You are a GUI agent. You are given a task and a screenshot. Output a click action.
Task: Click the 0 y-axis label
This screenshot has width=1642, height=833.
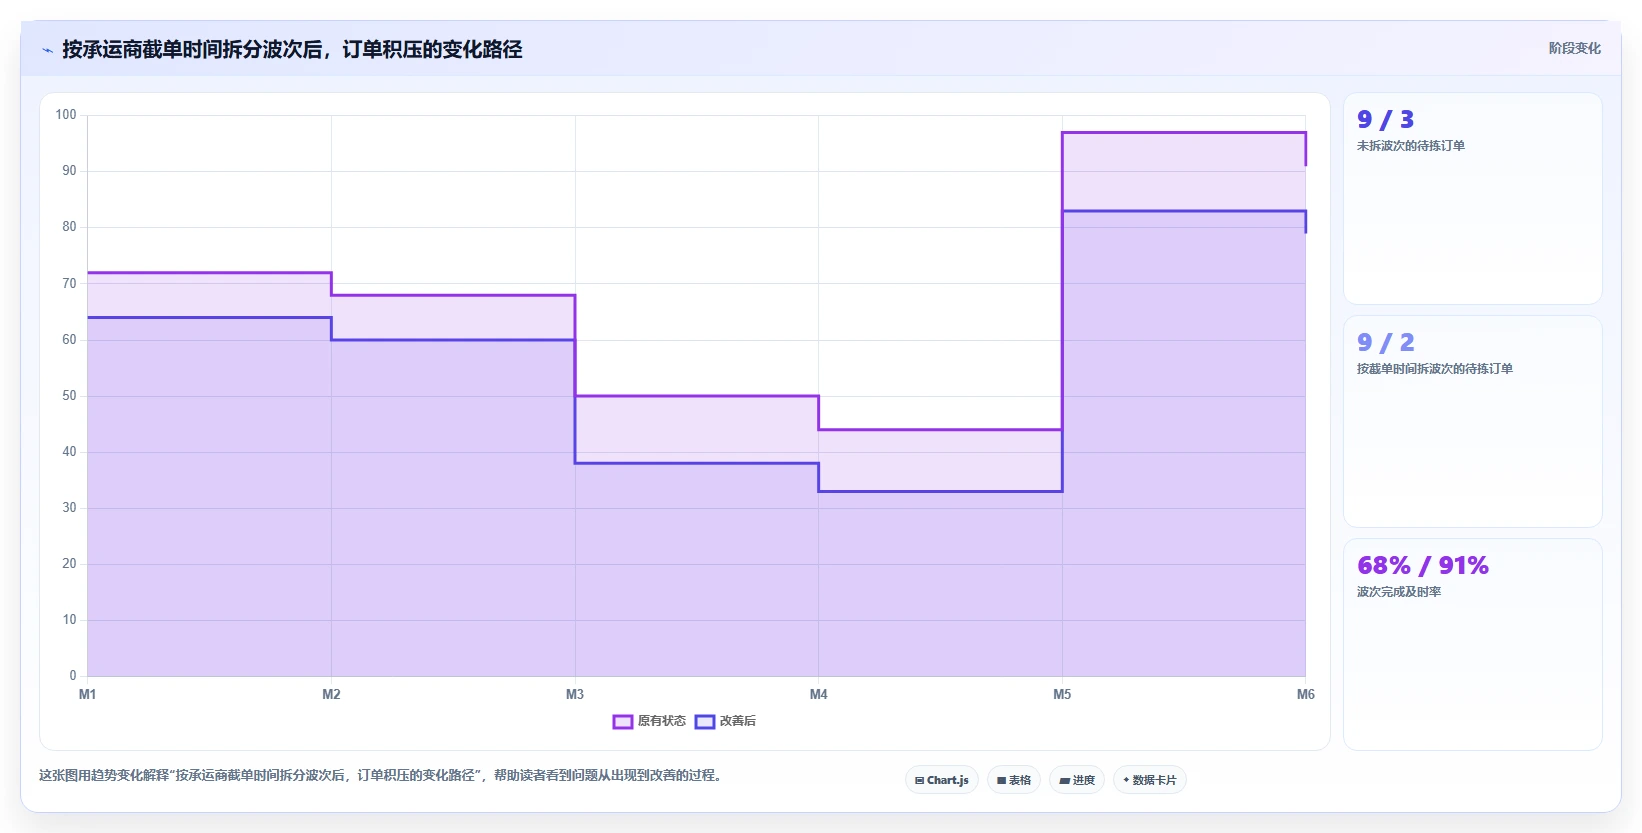point(73,676)
